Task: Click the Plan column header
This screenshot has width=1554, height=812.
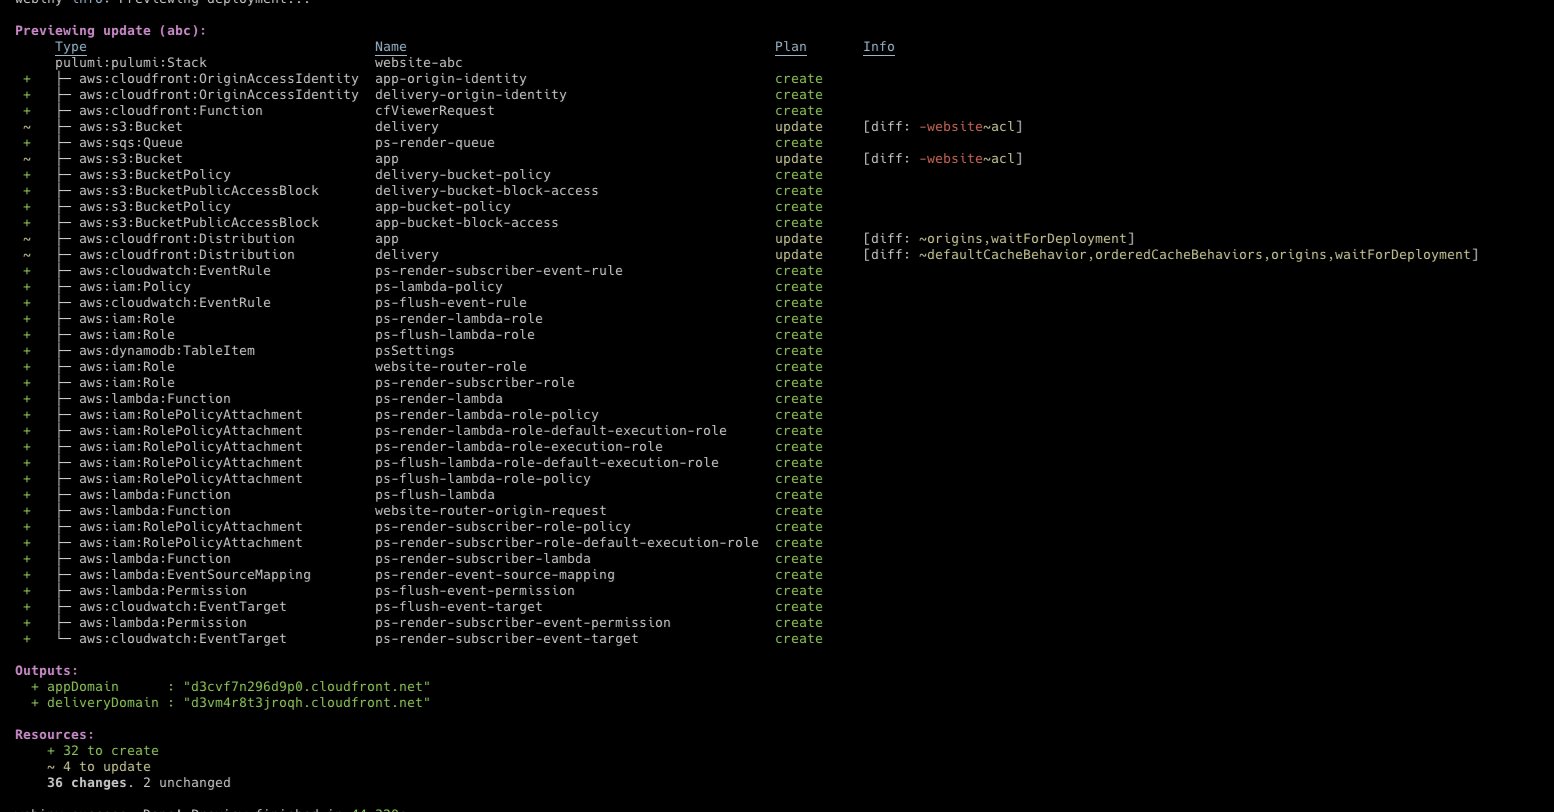Action: 790,47
